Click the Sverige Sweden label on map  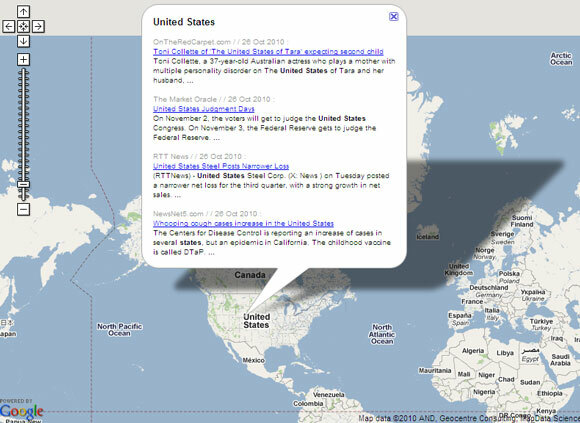(502, 238)
